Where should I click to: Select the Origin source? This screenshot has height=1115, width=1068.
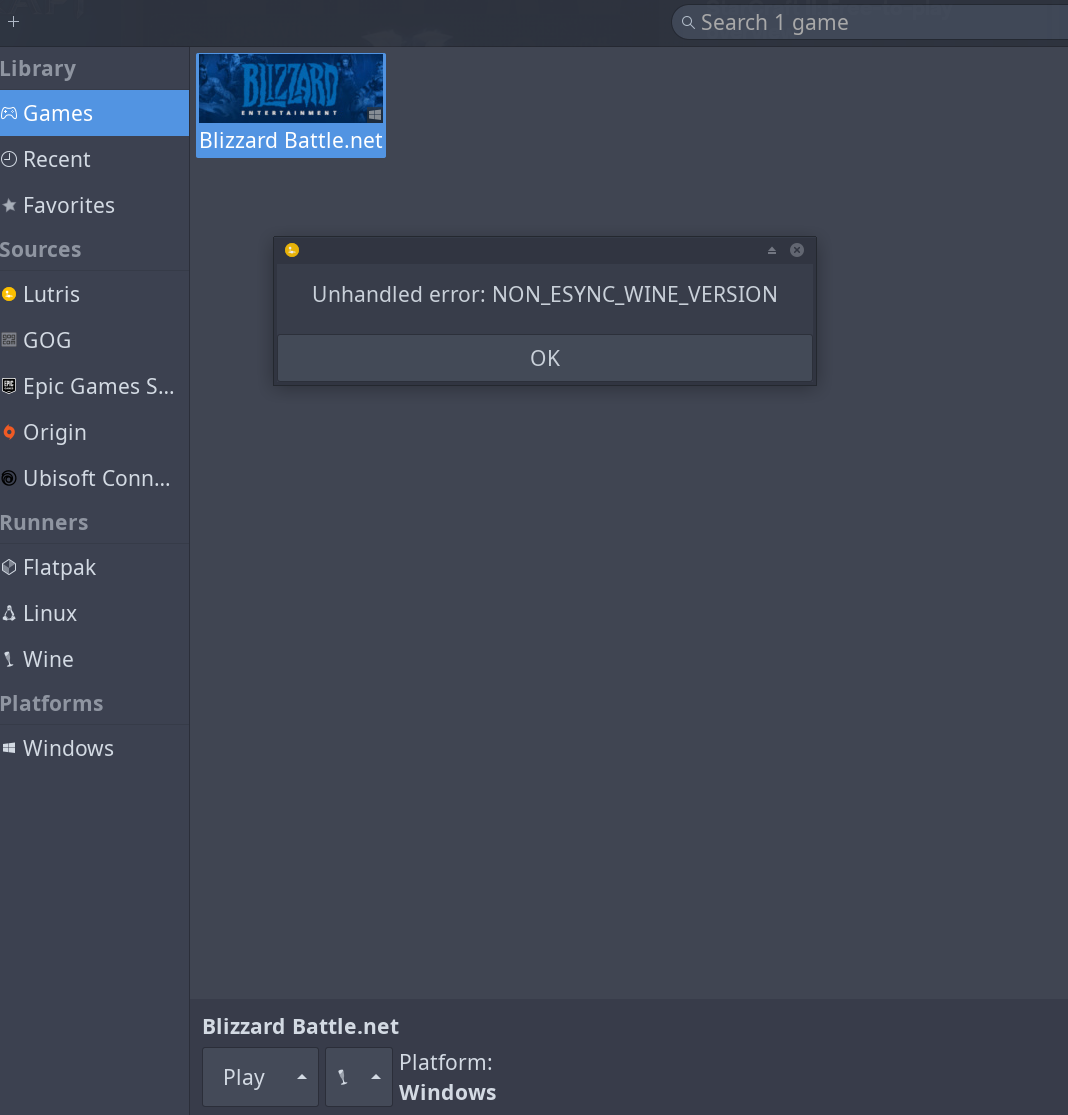tap(95, 432)
